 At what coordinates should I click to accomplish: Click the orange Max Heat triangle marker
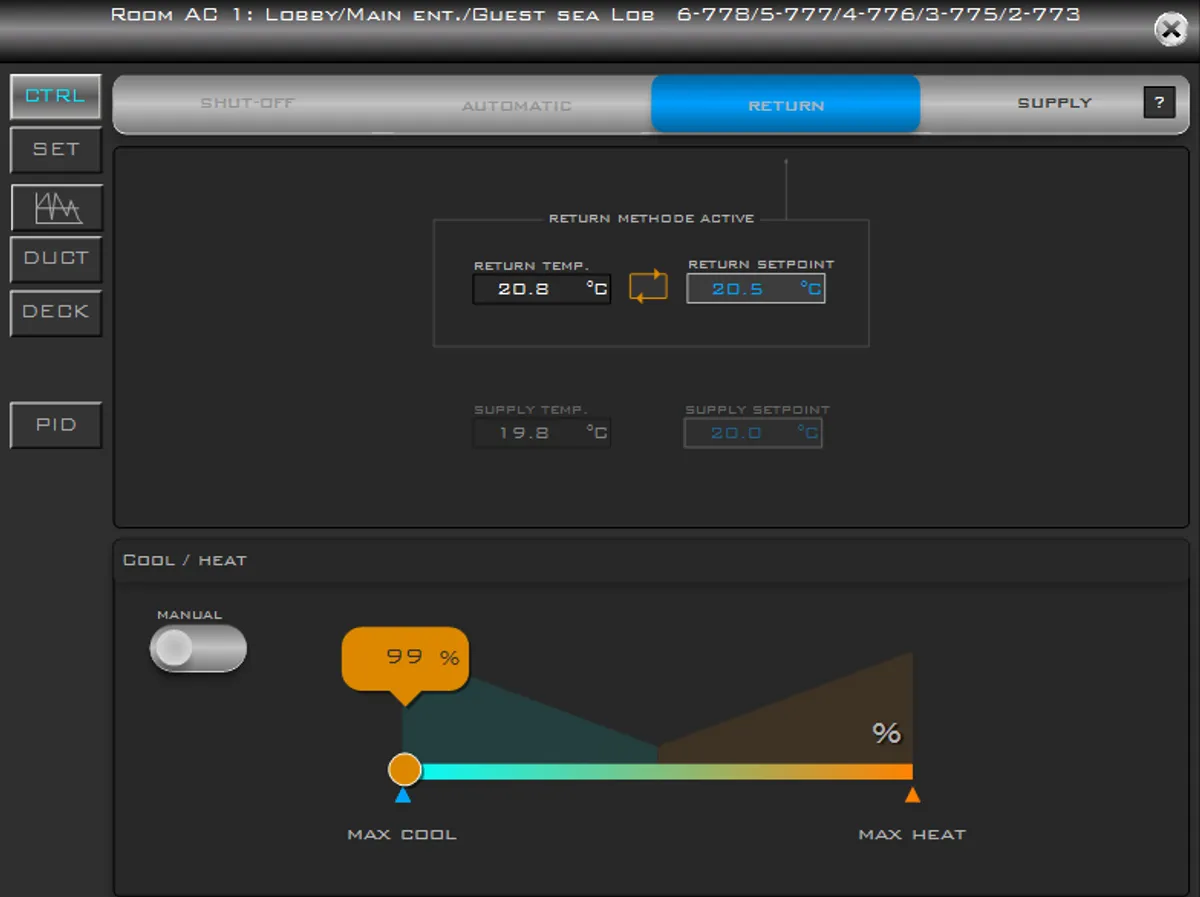pos(912,795)
